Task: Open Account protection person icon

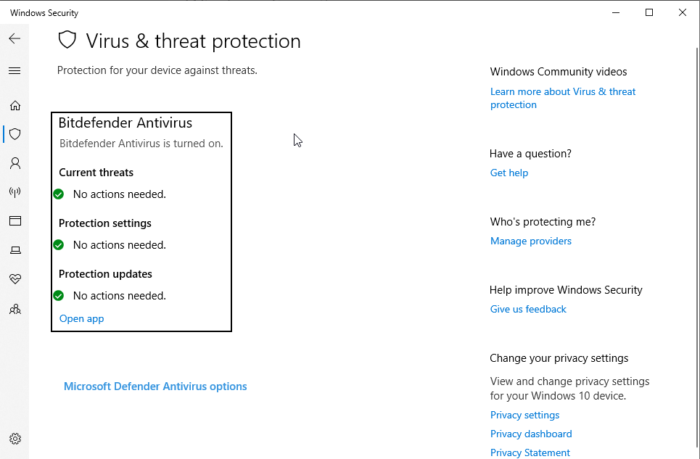Action: [14, 163]
